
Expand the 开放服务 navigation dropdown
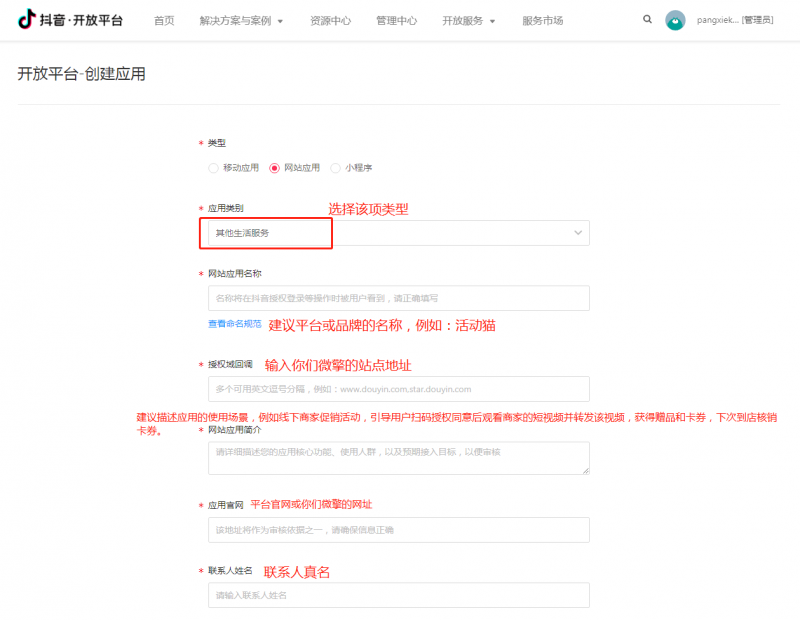coord(468,20)
